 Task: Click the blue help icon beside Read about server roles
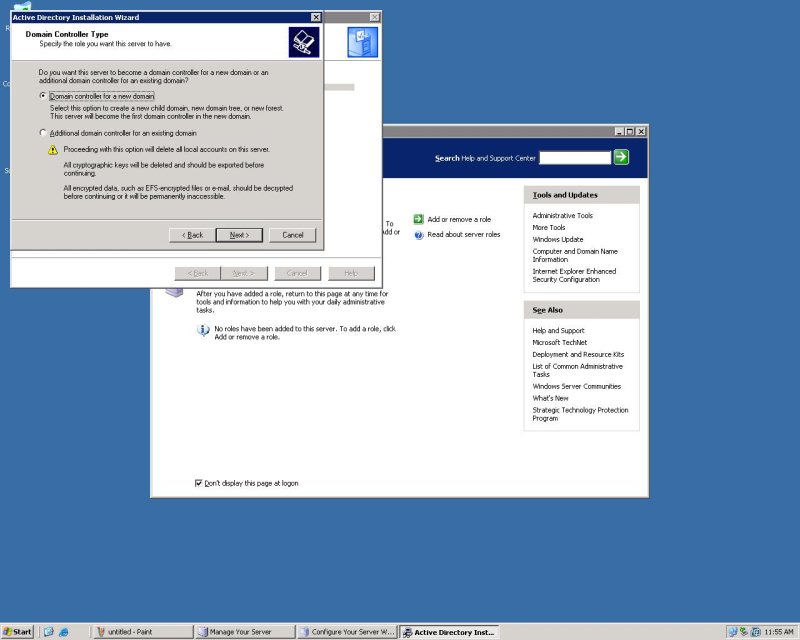pos(419,235)
